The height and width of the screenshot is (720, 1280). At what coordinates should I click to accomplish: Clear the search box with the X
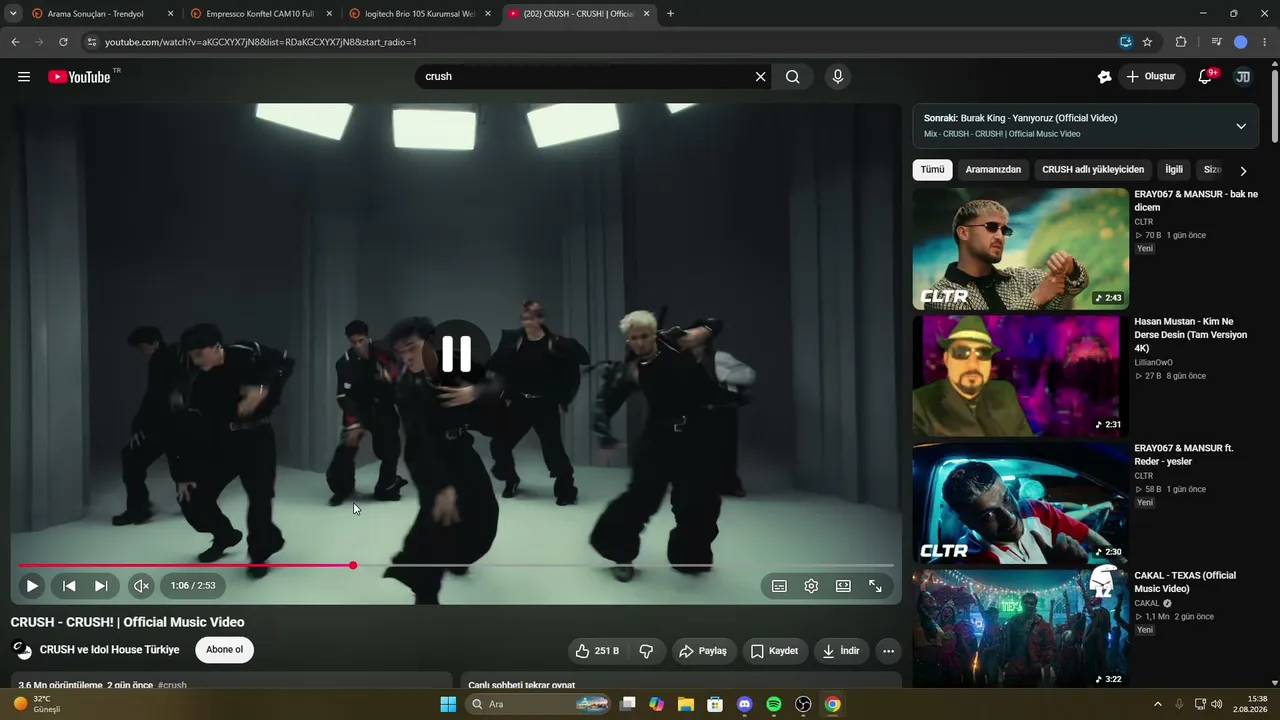tap(761, 77)
